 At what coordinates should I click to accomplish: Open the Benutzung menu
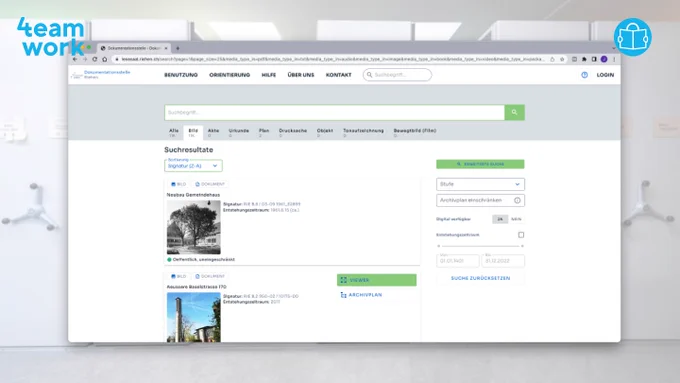181,75
